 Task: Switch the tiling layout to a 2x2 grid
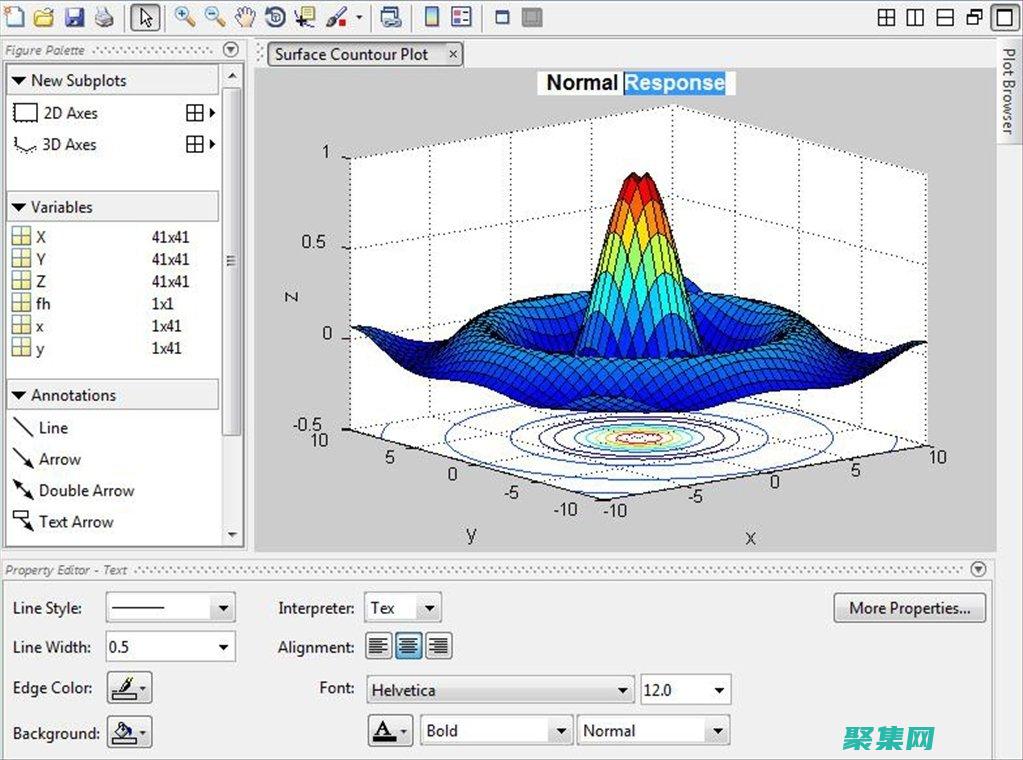[x=887, y=17]
